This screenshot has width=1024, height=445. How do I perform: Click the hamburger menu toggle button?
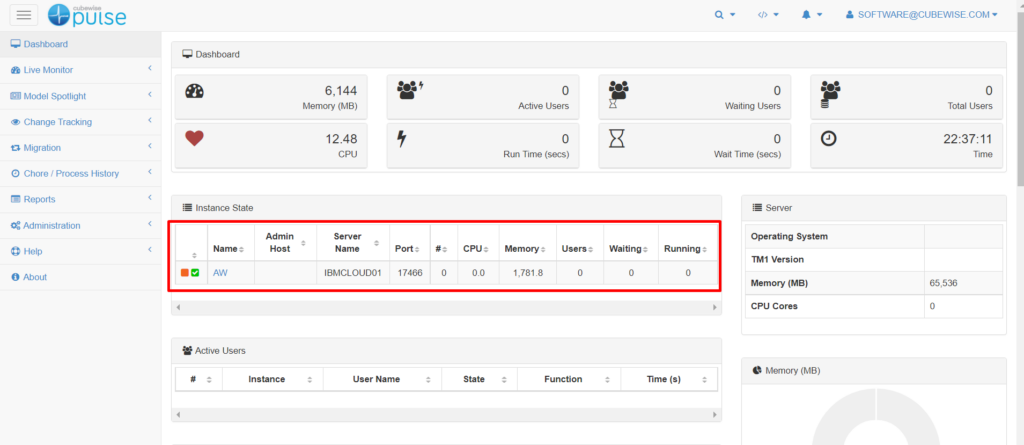tap(23, 15)
